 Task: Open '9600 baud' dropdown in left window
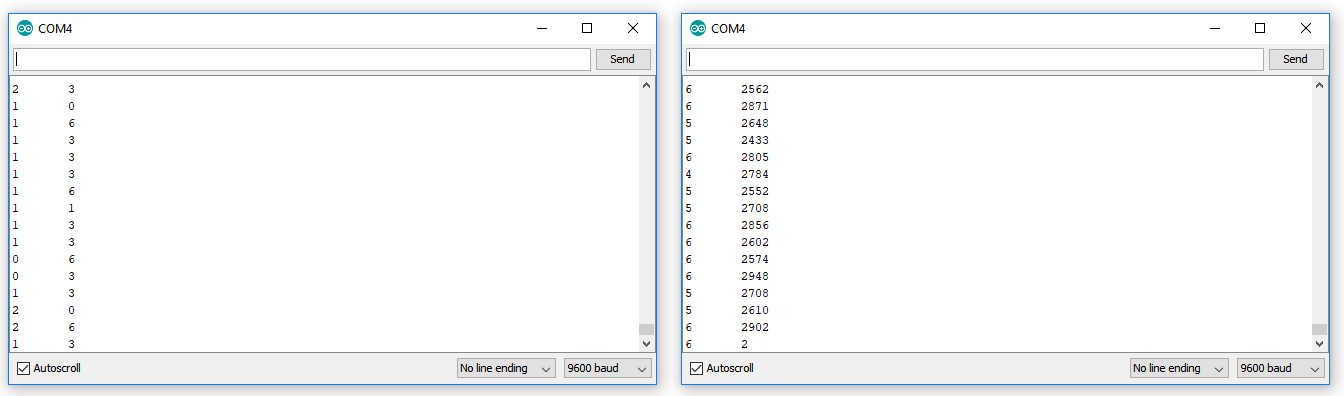click(608, 368)
